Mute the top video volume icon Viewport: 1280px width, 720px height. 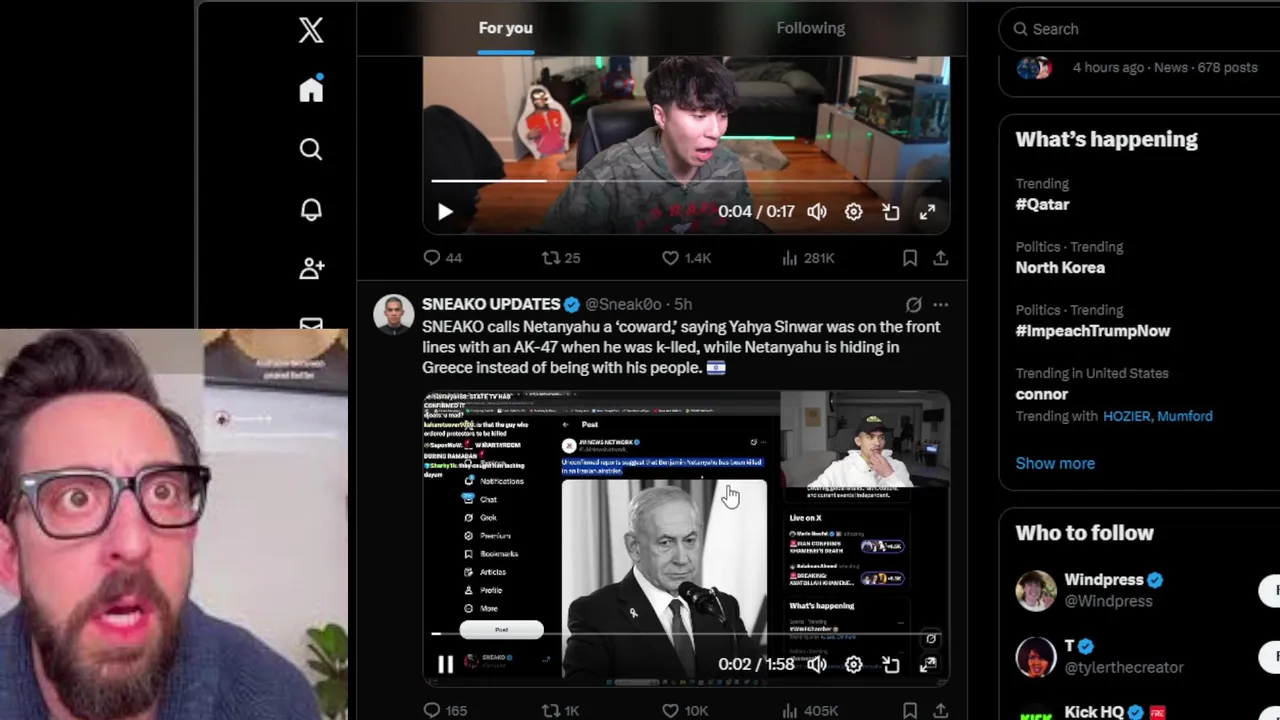click(817, 212)
